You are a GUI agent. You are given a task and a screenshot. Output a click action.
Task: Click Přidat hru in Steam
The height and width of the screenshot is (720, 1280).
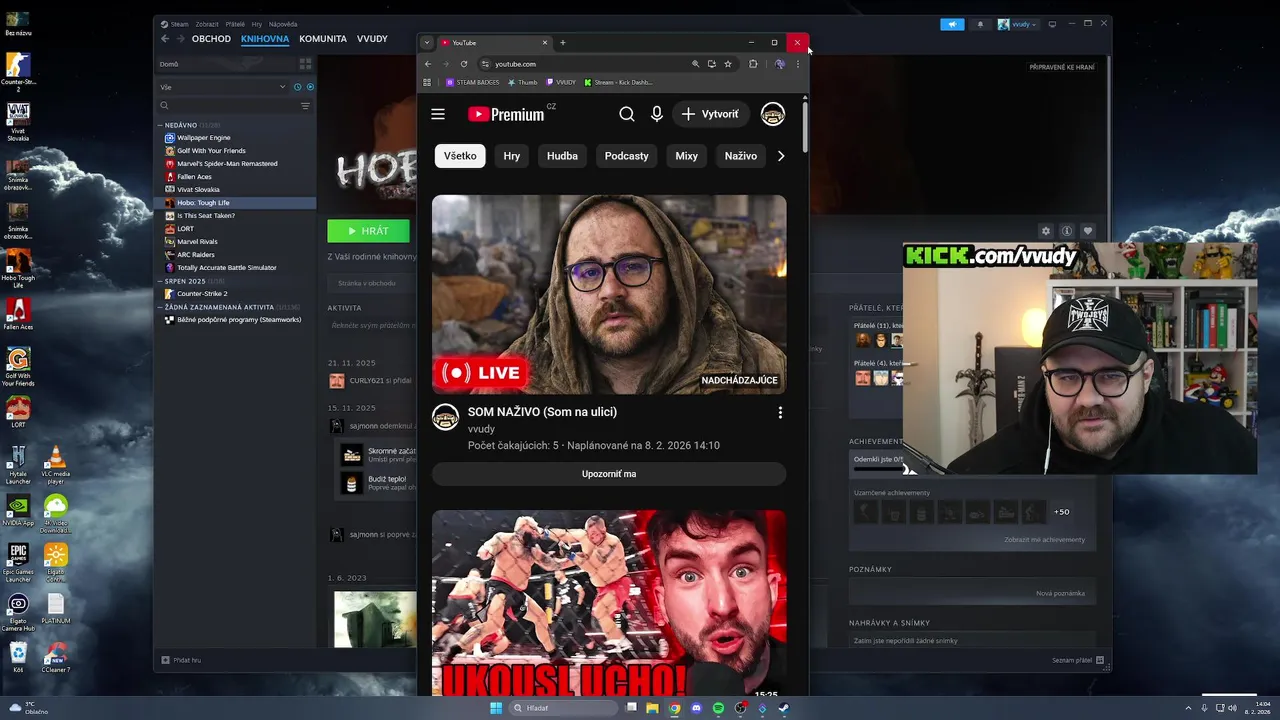pos(181,660)
